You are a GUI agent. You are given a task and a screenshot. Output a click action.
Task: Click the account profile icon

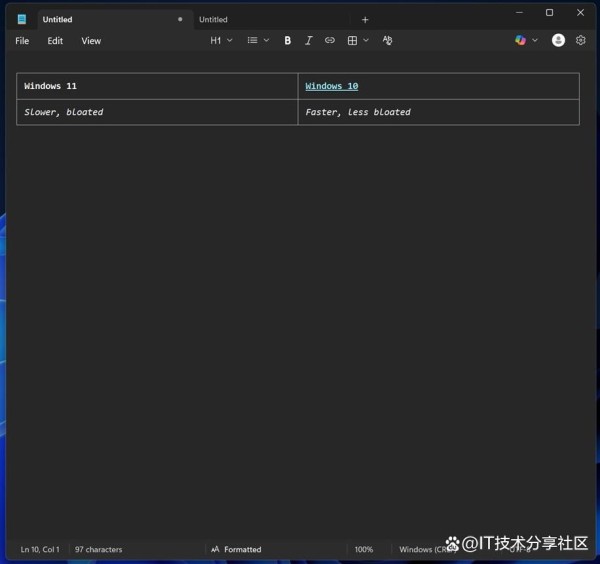[x=558, y=41]
